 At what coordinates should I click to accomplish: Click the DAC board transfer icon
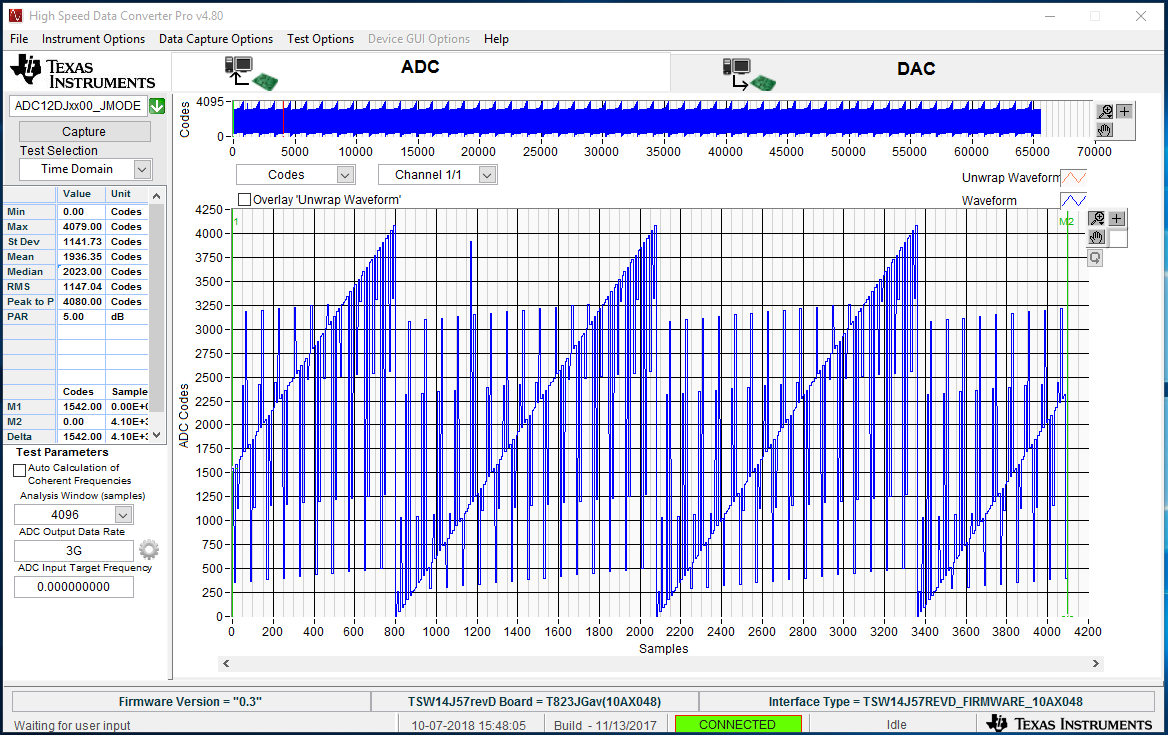point(749,74)
